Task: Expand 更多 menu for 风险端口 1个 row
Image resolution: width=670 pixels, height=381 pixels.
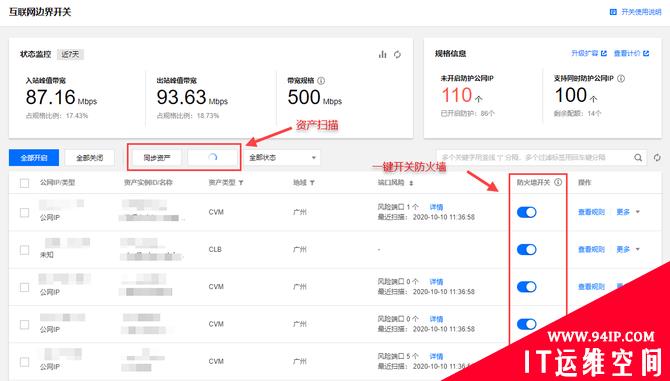Action: click(x=628, y=212)
